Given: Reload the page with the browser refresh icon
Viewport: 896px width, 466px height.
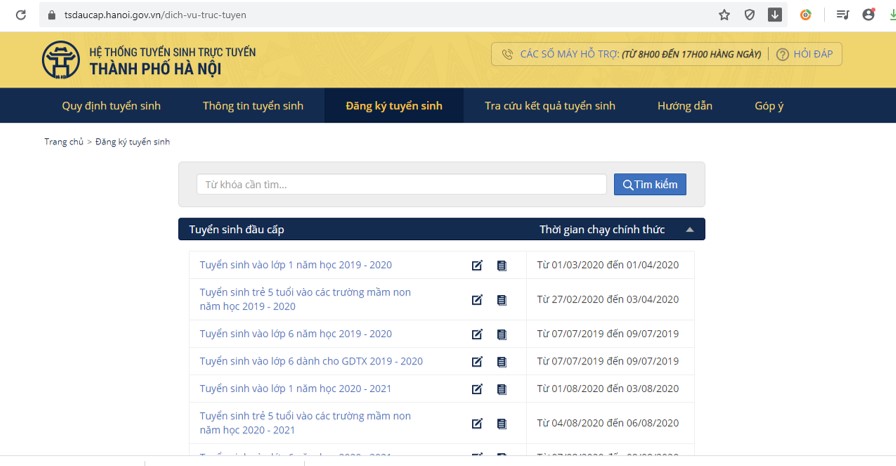Looking at the screenshot, I should pyautogui.click(x=20, y=15).
